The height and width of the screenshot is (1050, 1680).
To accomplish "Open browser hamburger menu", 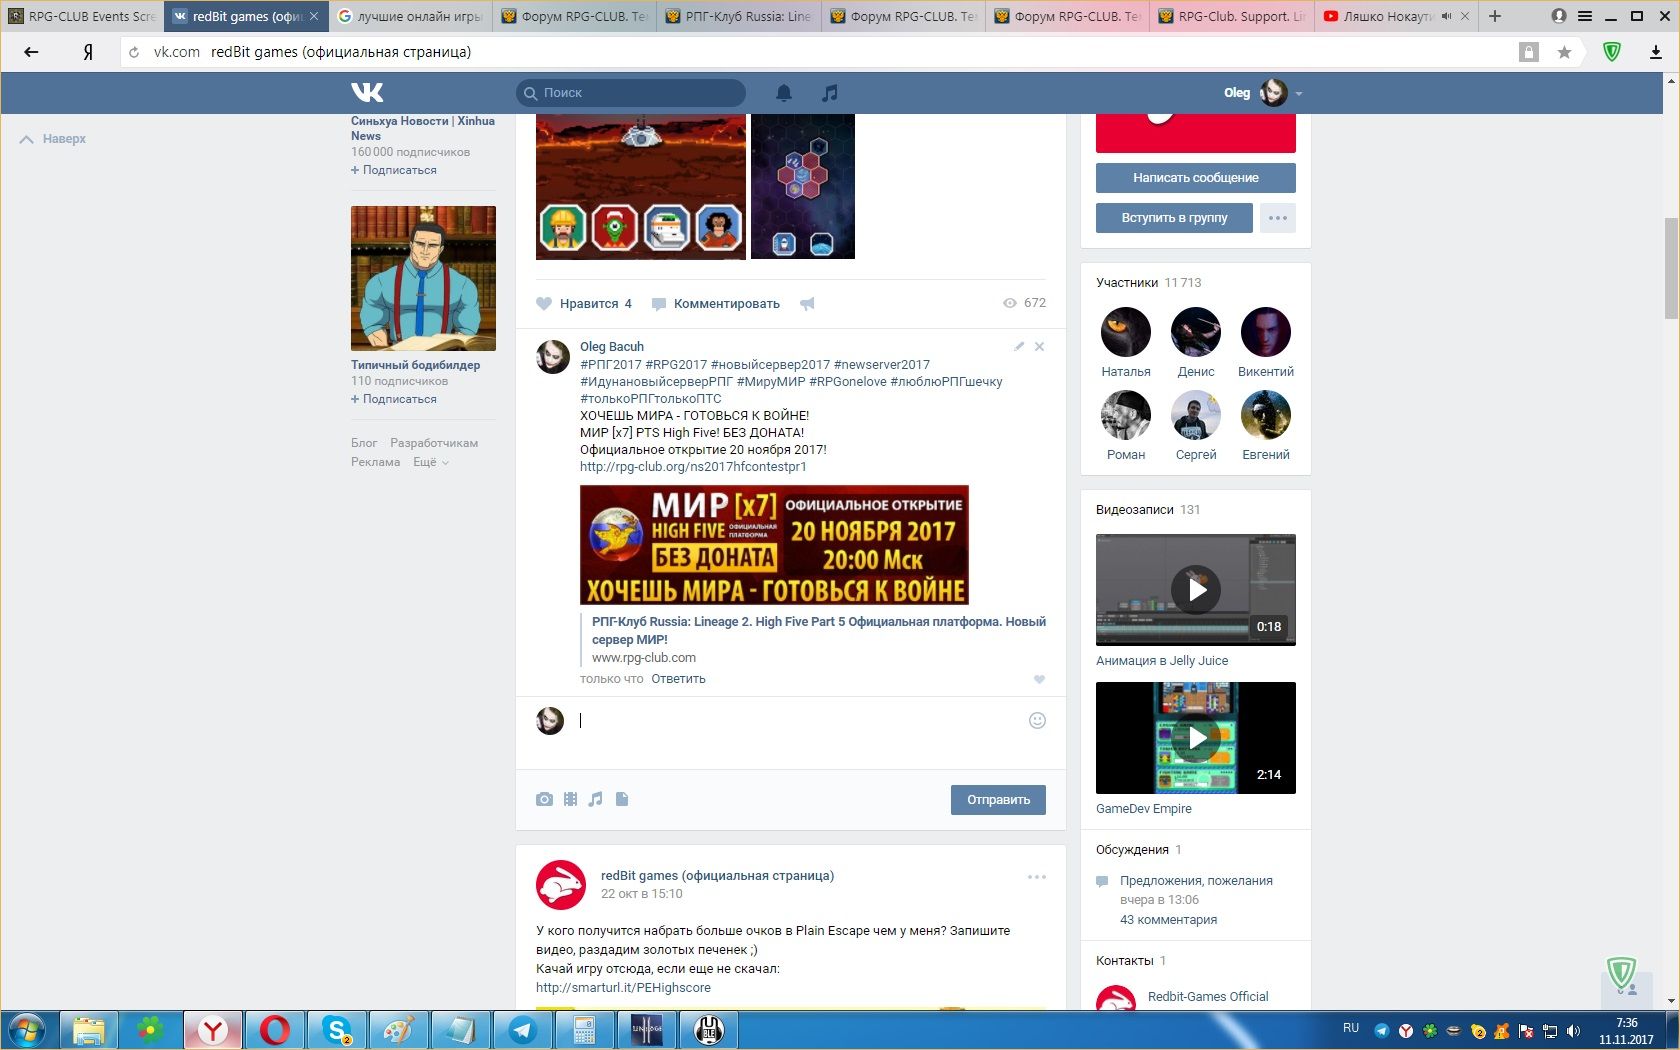I will [1585, 16].
